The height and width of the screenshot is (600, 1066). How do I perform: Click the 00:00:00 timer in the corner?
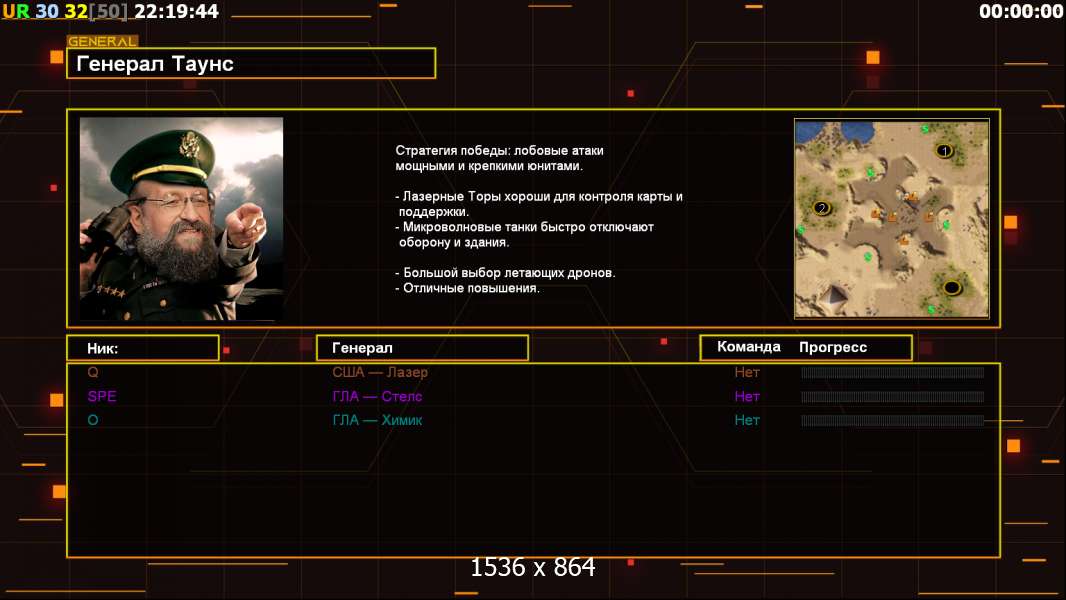pos(1020,12)
